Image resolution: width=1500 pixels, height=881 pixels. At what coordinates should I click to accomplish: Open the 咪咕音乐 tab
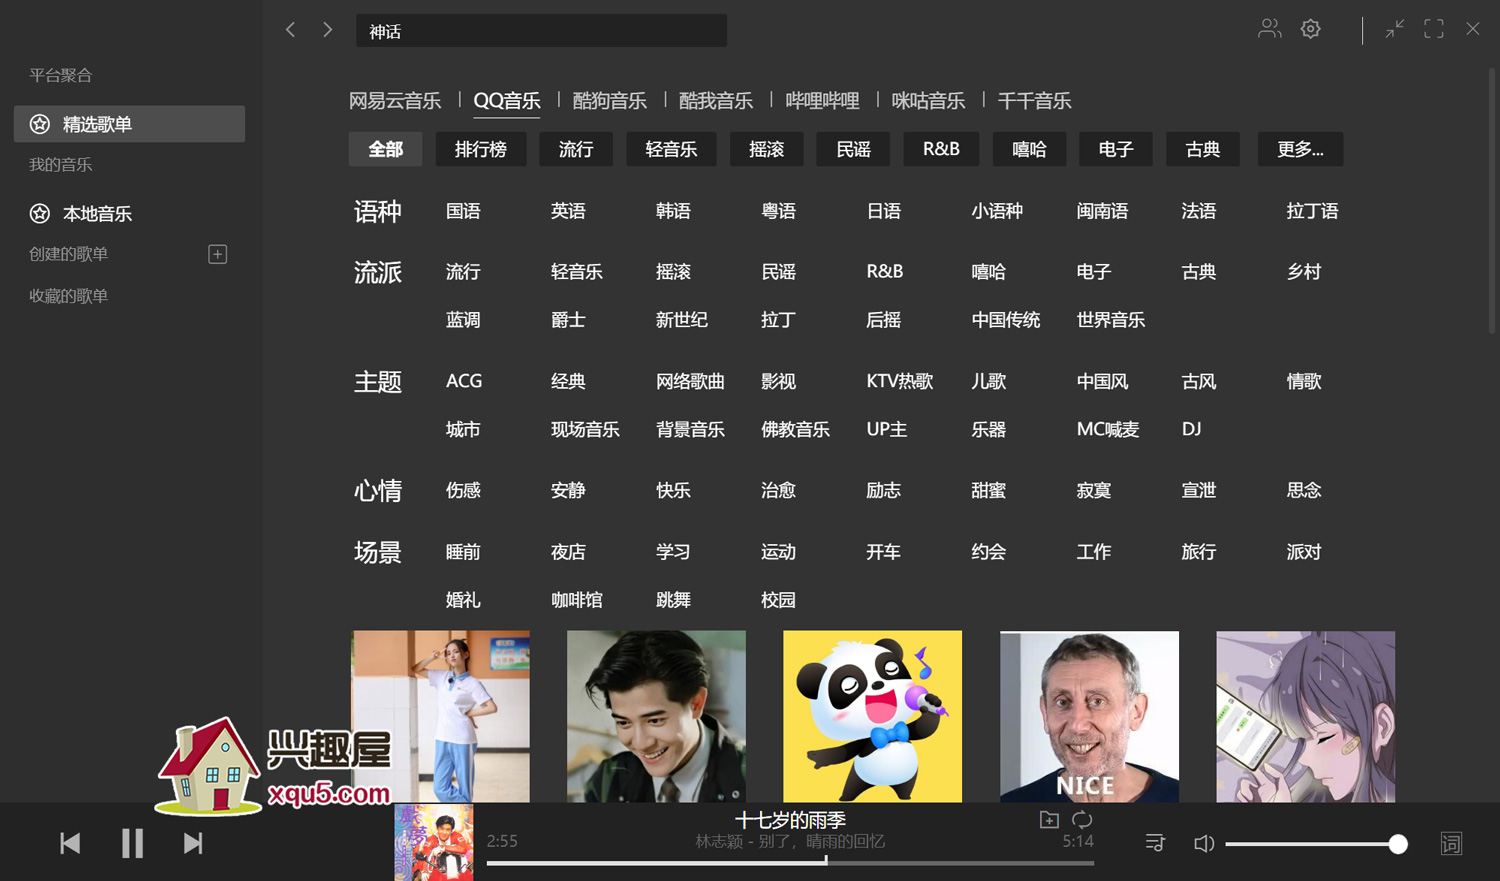[x=928, y=101]
